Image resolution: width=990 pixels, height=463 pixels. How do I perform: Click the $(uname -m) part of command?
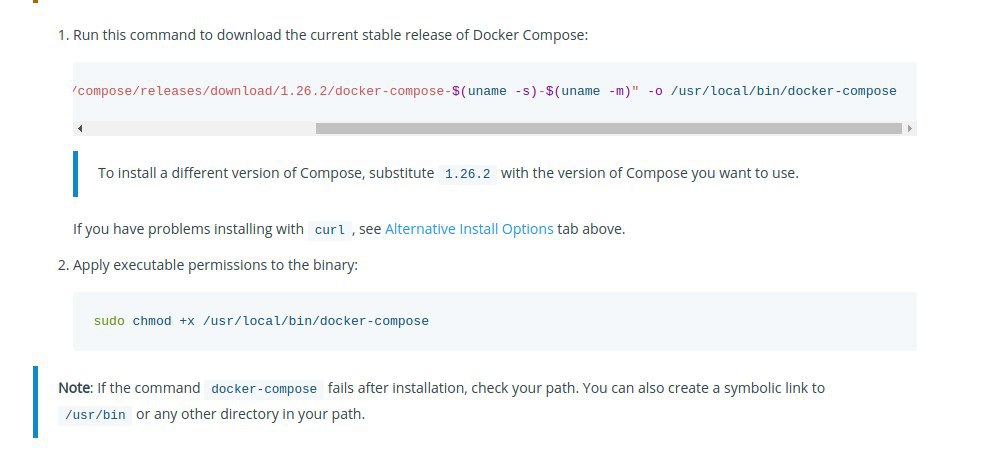click(x=588, y=91)
